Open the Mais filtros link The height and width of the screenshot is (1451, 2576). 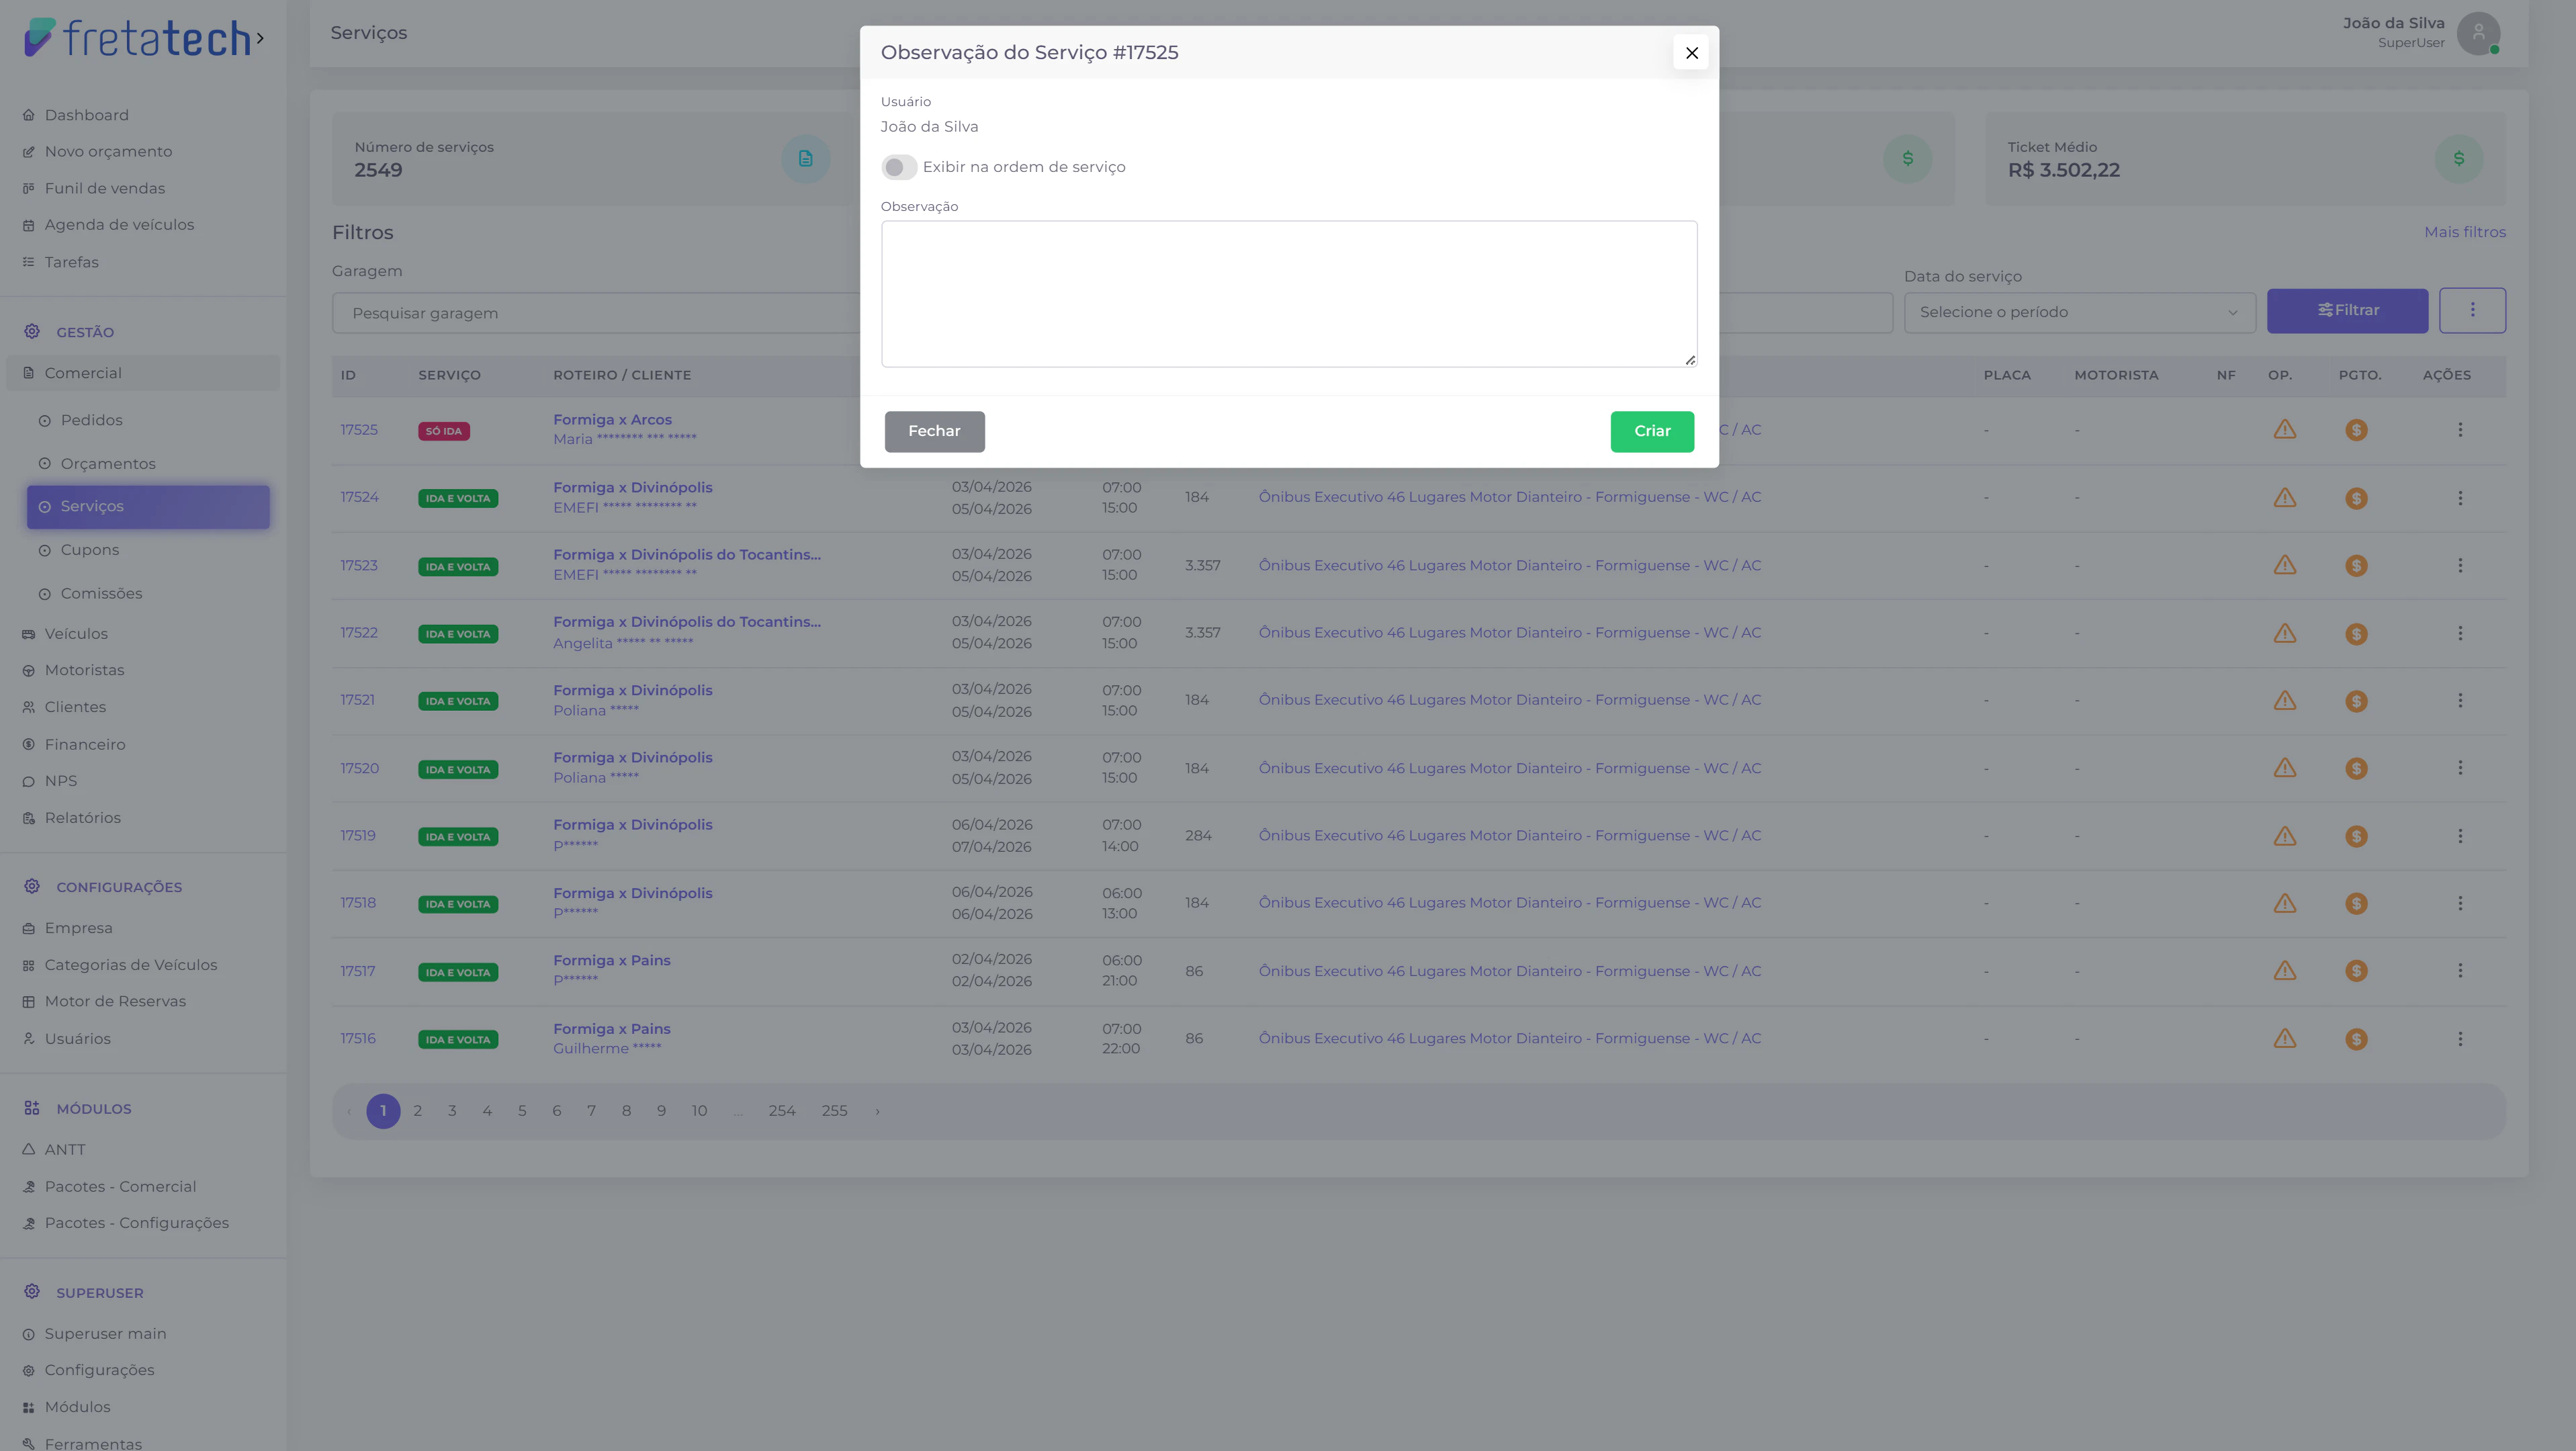coord(2464,232)
